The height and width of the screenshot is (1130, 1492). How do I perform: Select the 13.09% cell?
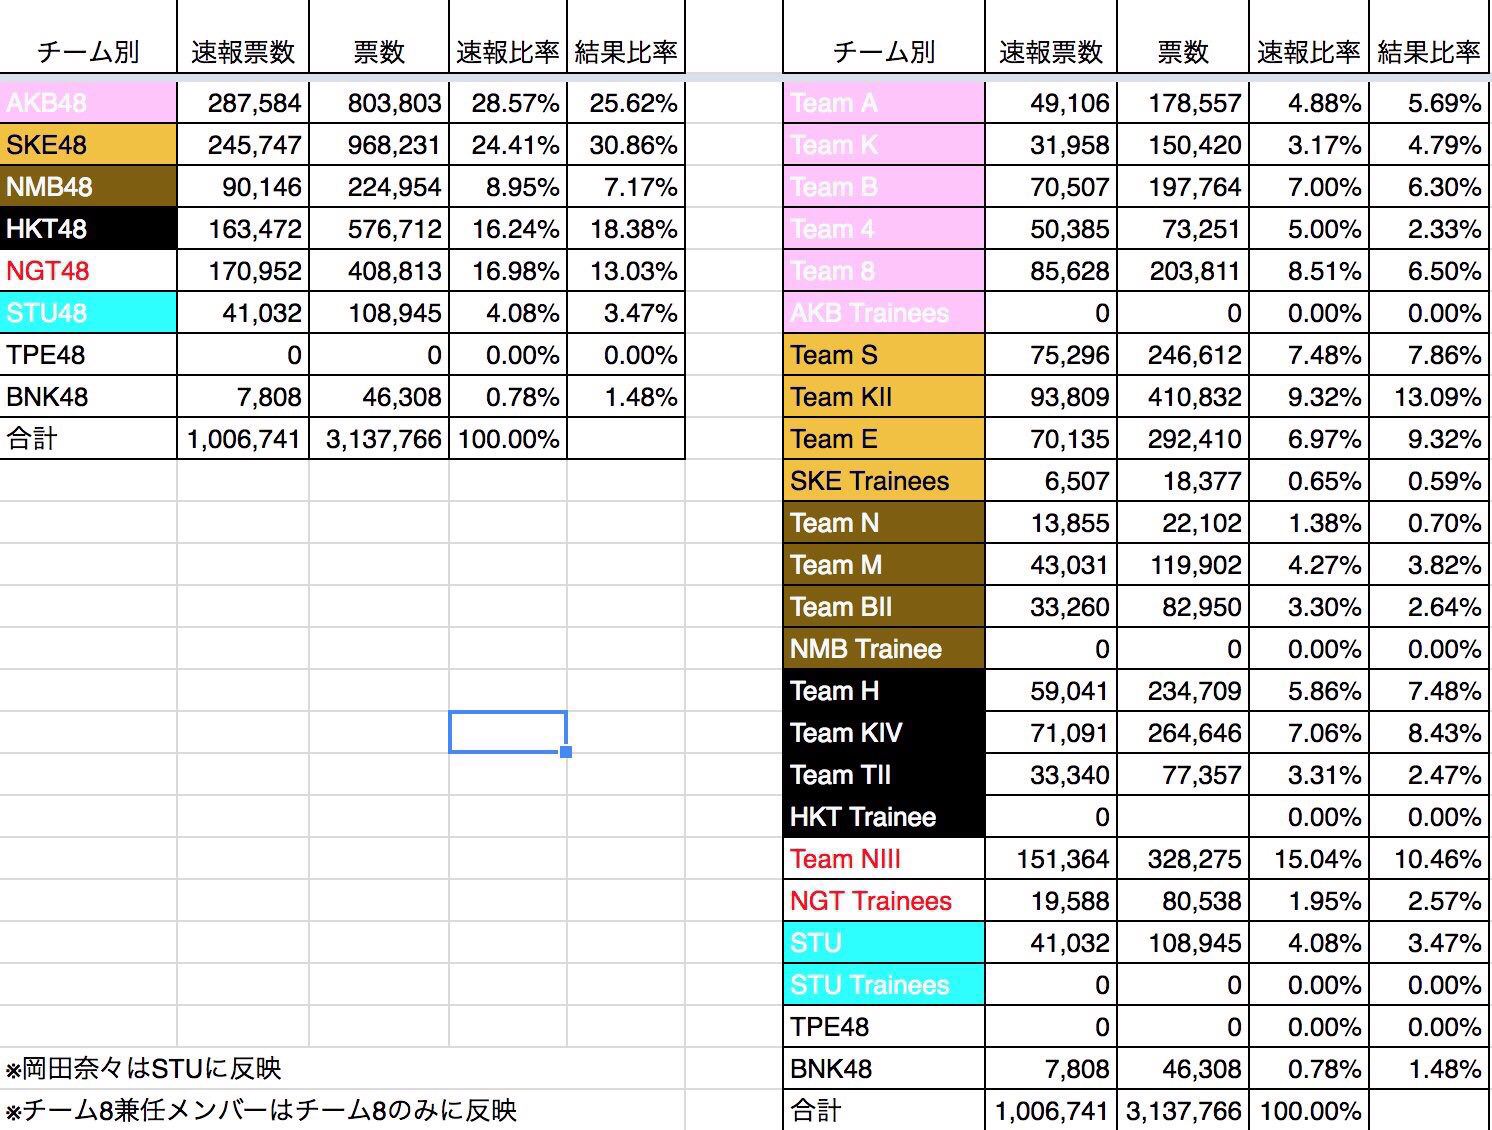pos(1429,397)
